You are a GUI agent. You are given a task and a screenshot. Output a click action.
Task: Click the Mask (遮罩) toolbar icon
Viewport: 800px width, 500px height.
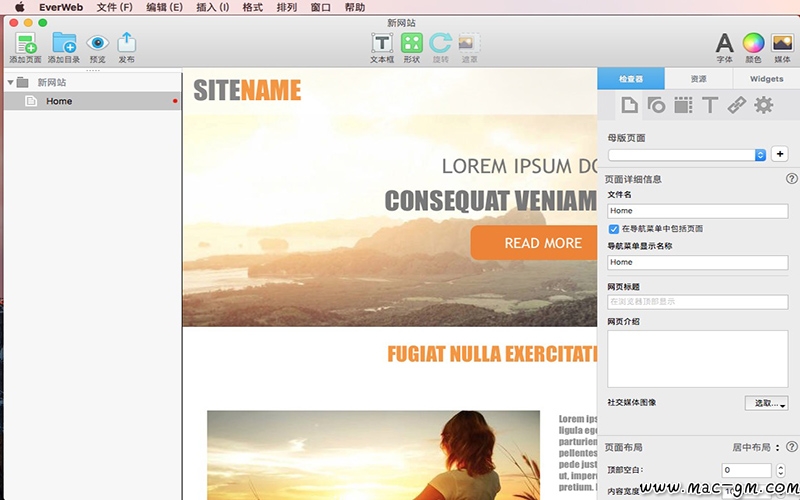469,43
